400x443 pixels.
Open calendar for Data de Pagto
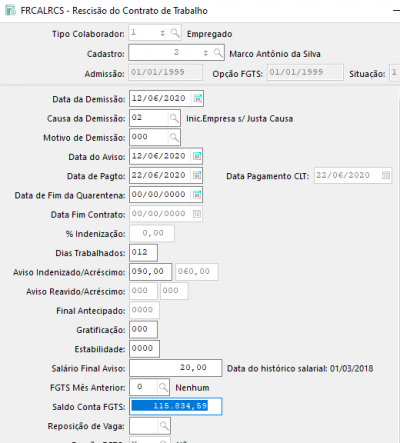click(197, 175)
